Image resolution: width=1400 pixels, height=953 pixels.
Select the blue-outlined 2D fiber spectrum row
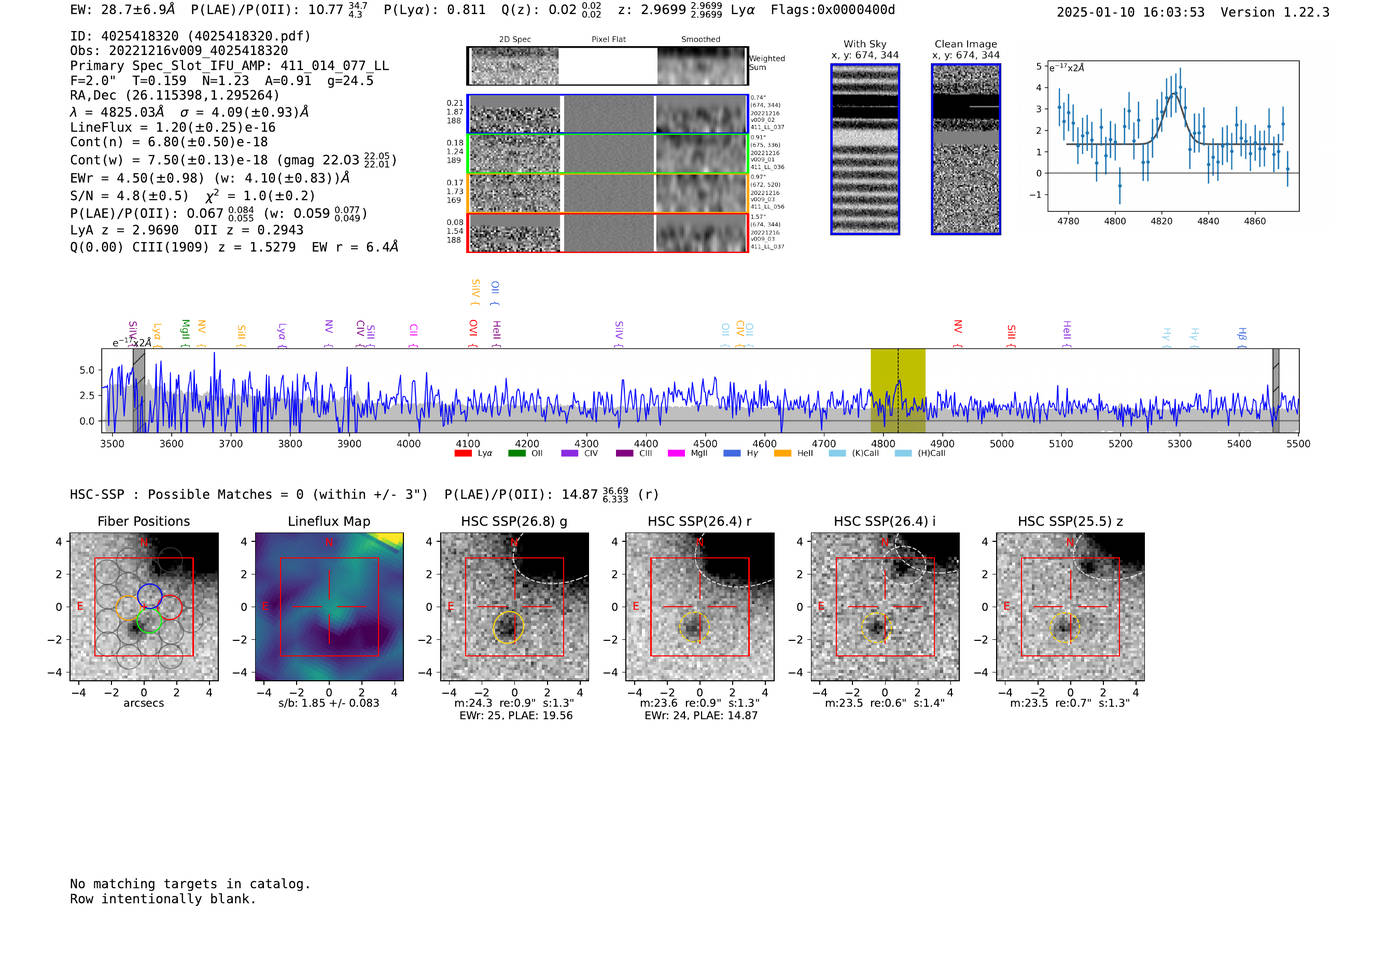[x=607, y=114]
